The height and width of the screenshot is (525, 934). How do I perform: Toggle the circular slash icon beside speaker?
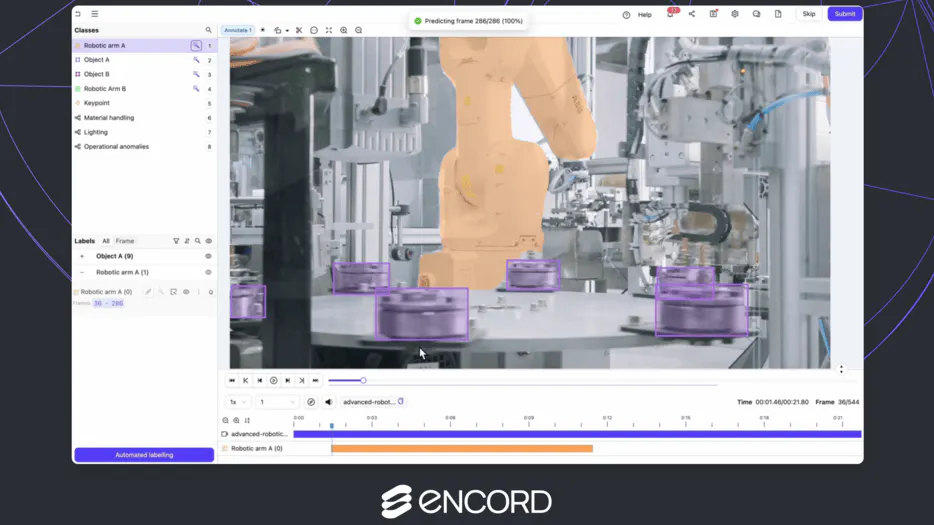point(311,402)
